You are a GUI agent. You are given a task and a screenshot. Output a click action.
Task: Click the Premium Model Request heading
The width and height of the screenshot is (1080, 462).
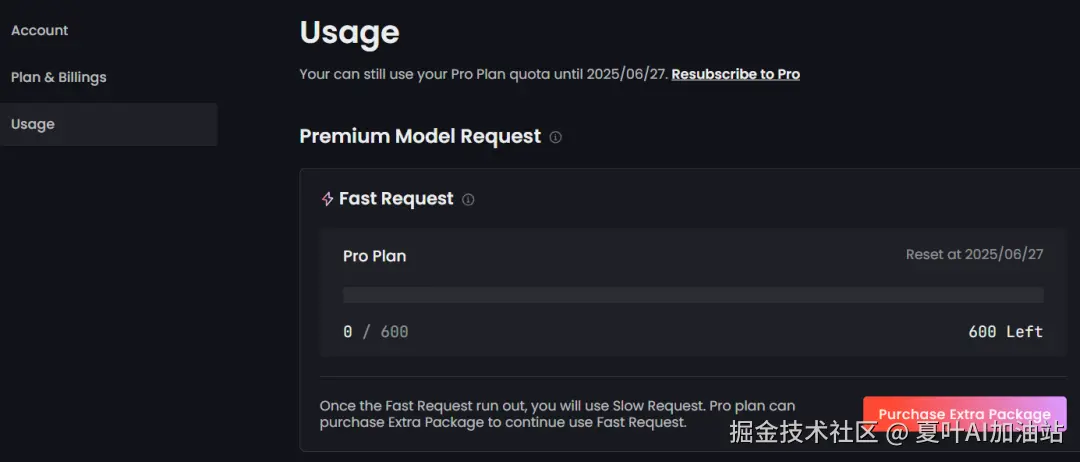tap(420, 136)
